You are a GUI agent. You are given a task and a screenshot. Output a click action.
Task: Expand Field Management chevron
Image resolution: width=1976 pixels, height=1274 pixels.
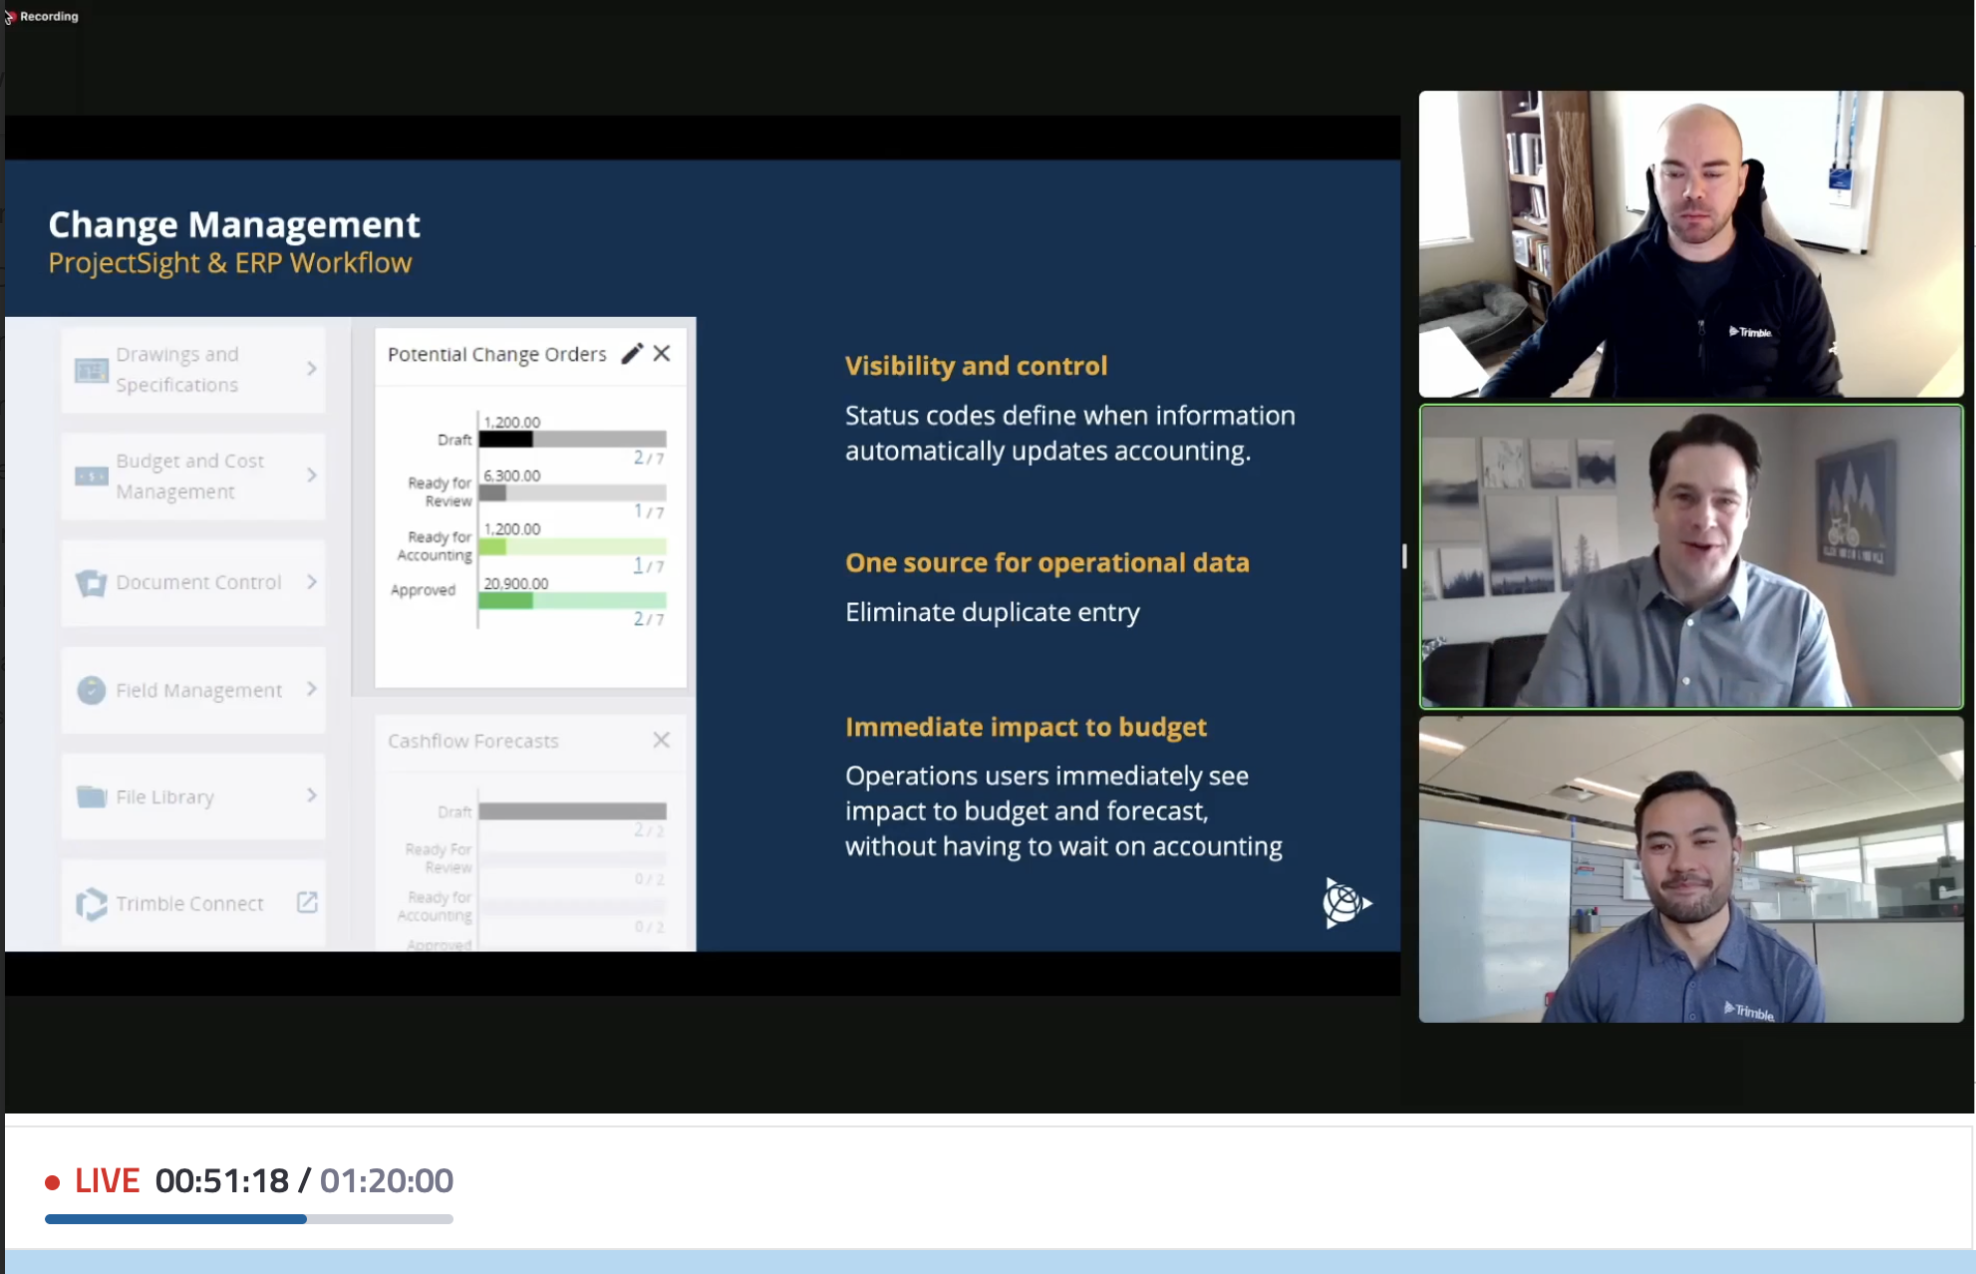coord(312,689)
